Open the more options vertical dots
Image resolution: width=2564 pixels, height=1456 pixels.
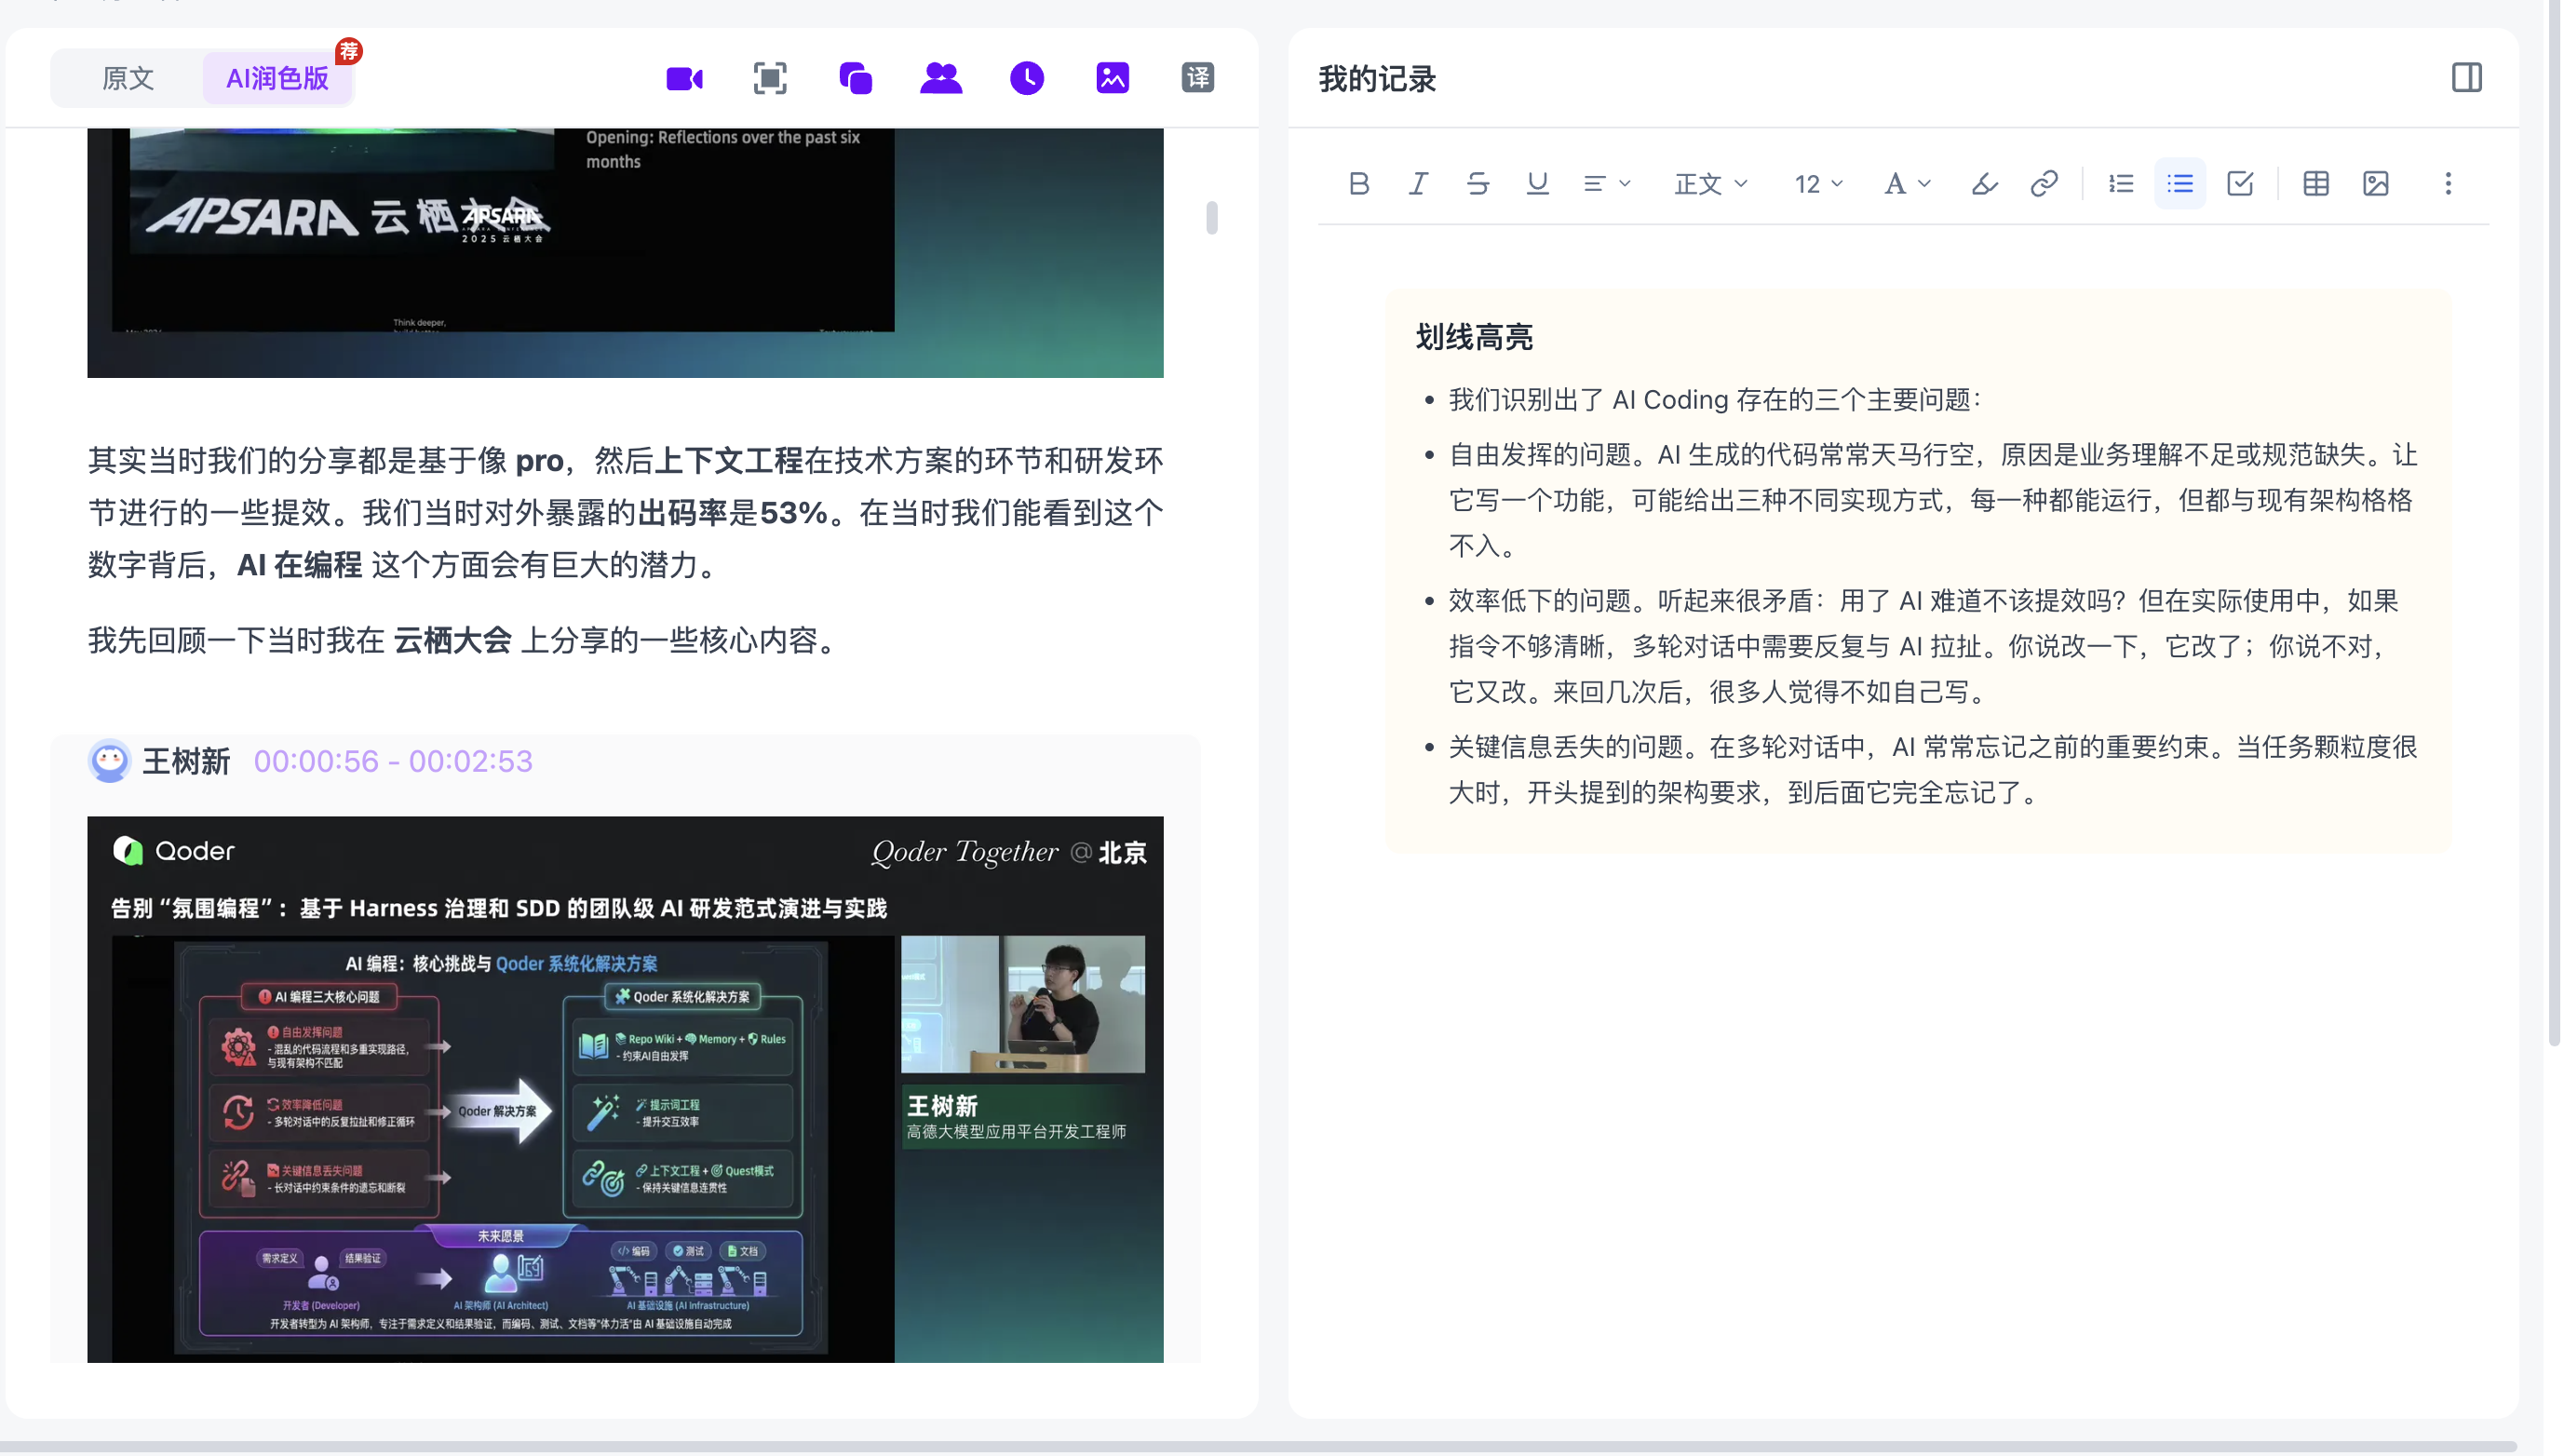click(2448, 183)
